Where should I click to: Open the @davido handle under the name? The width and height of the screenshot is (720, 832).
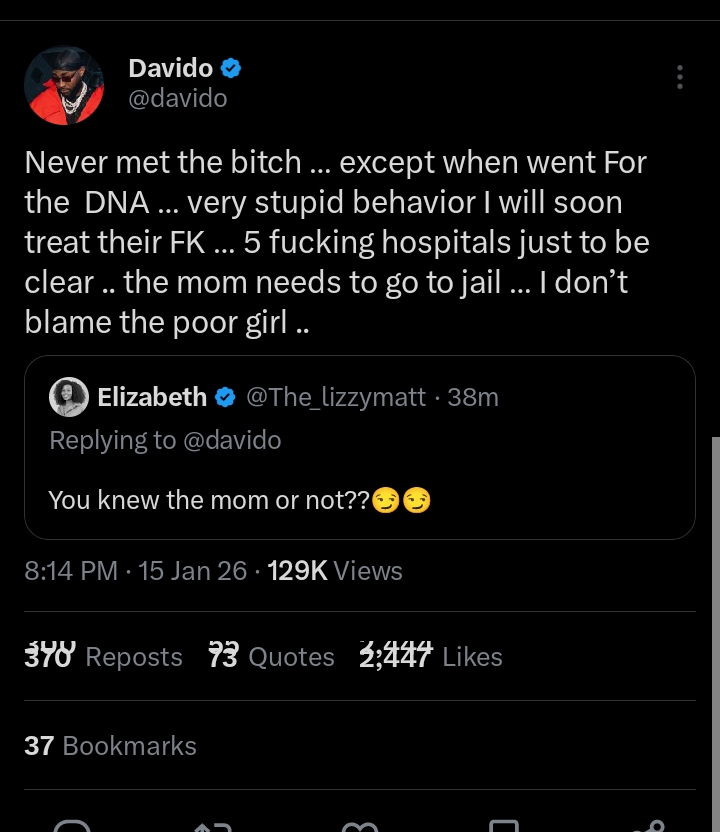178,98
